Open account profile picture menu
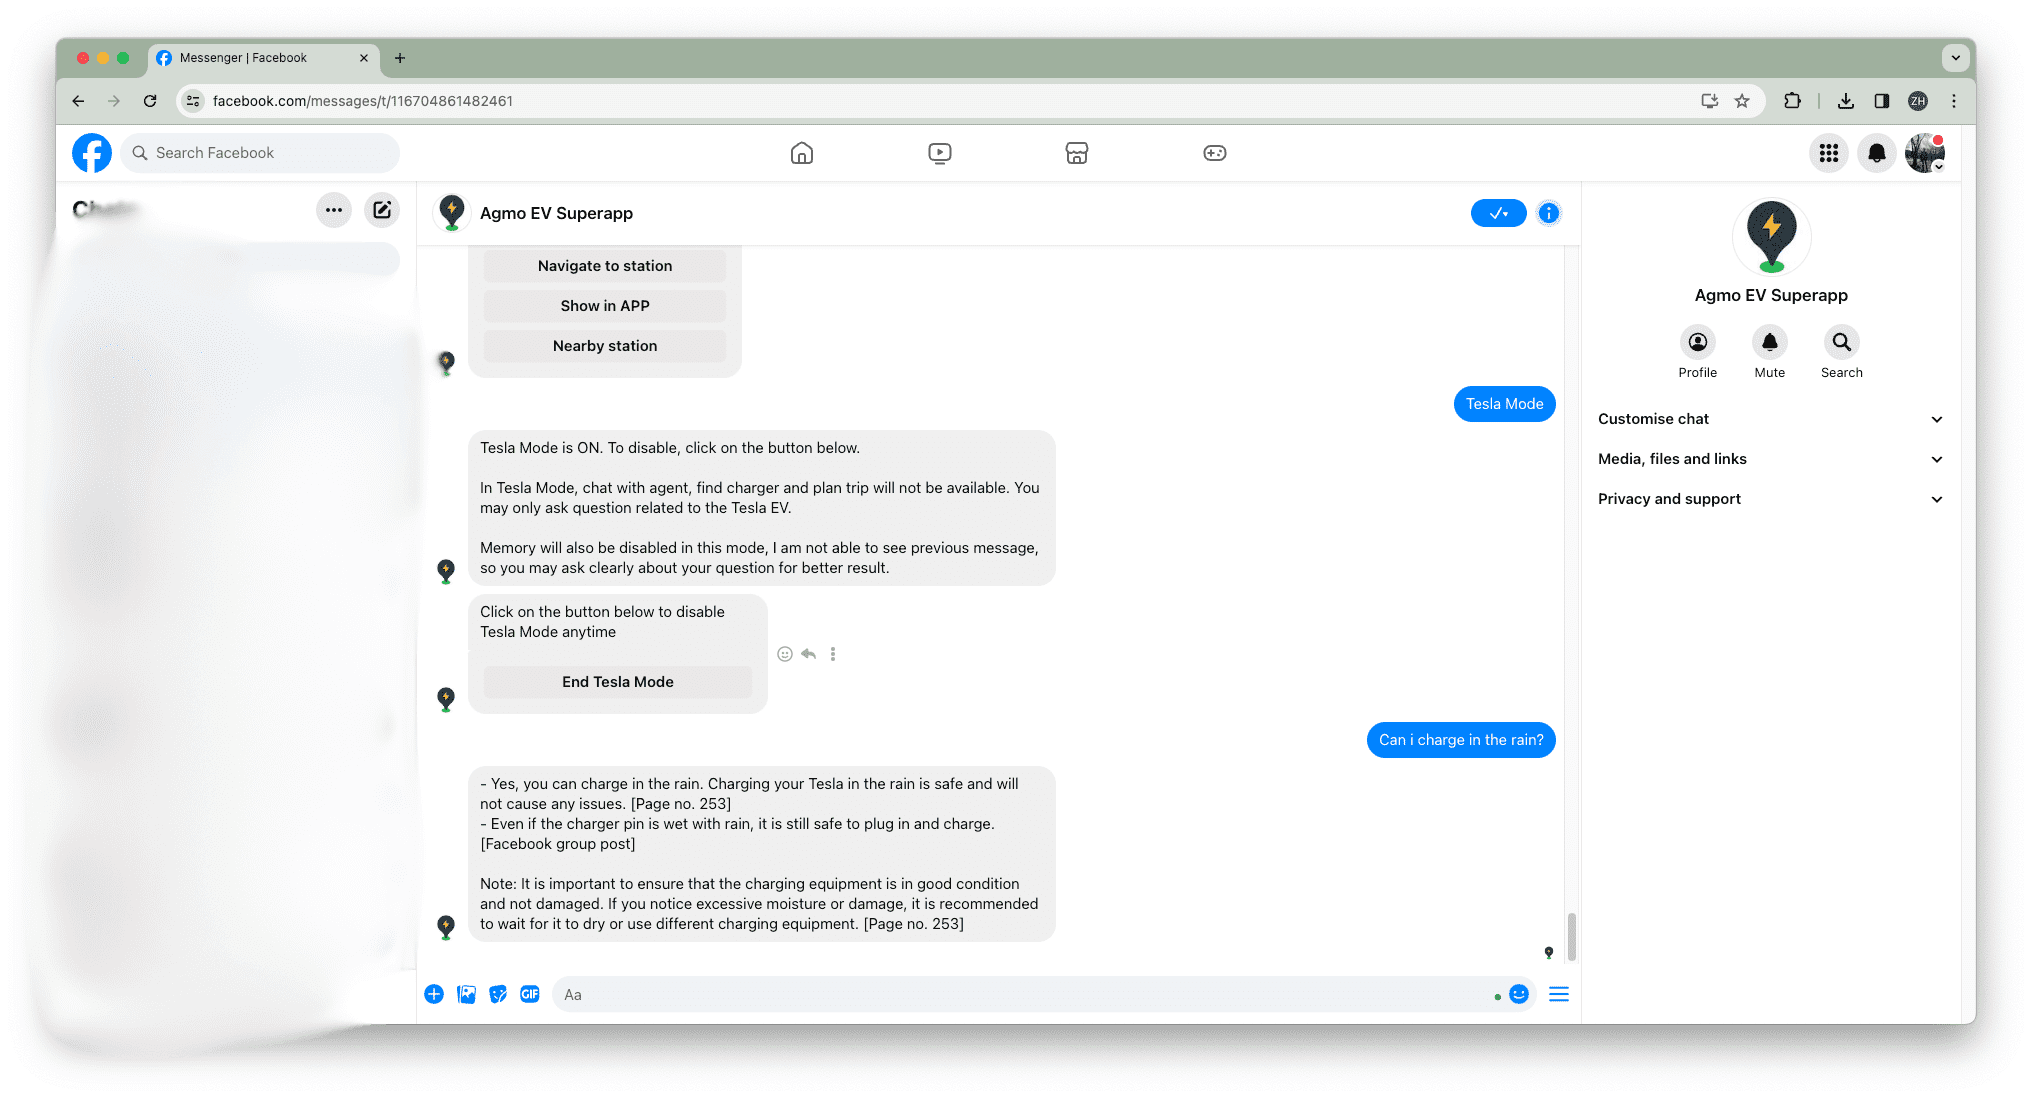 [x=1925, y=153]
